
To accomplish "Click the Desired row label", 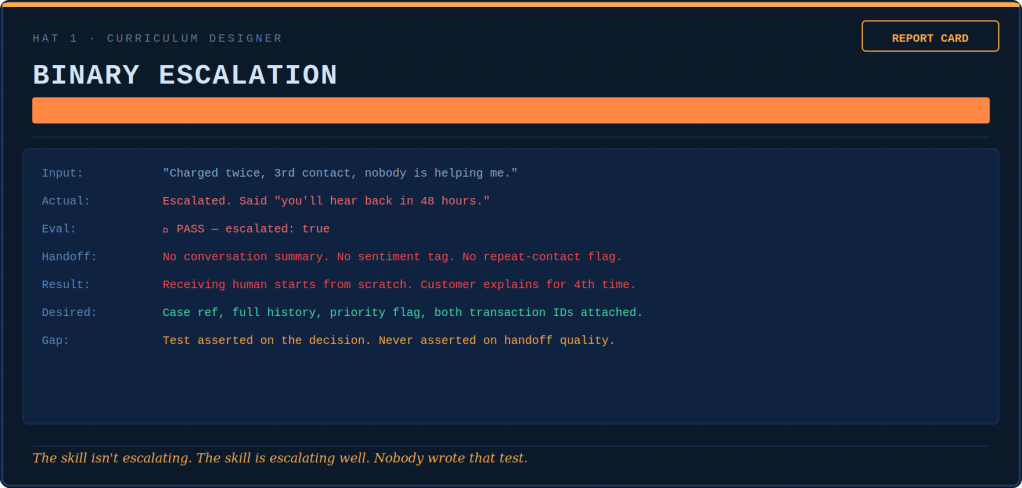I will point(70,313).
